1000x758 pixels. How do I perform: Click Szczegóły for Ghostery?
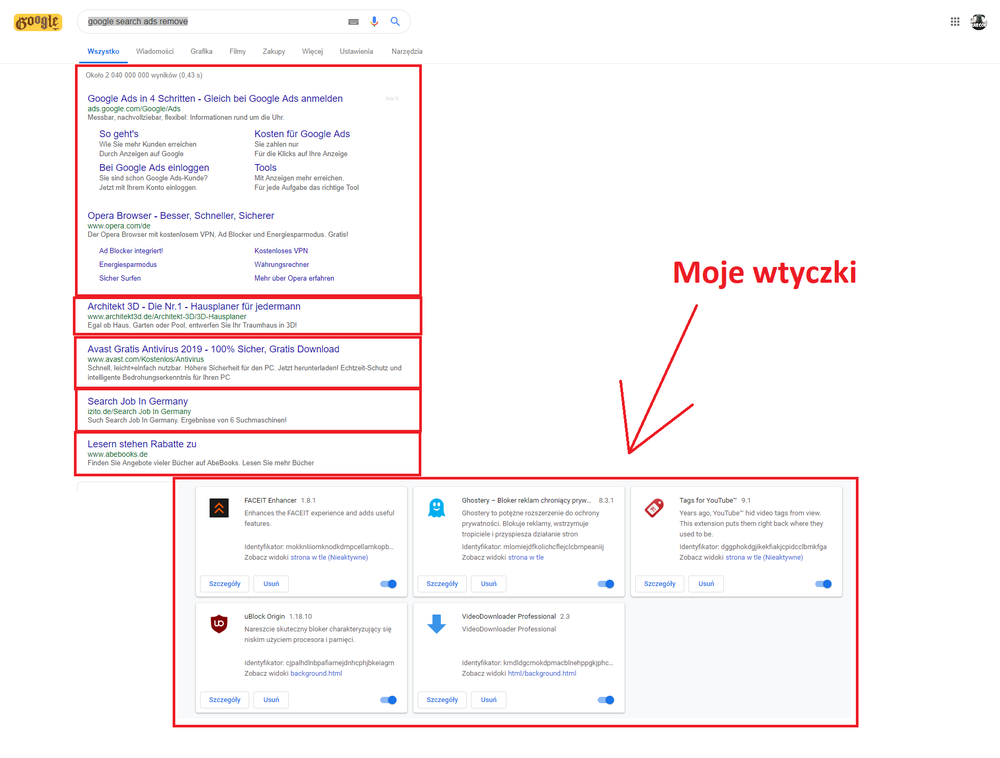(442, 584)
